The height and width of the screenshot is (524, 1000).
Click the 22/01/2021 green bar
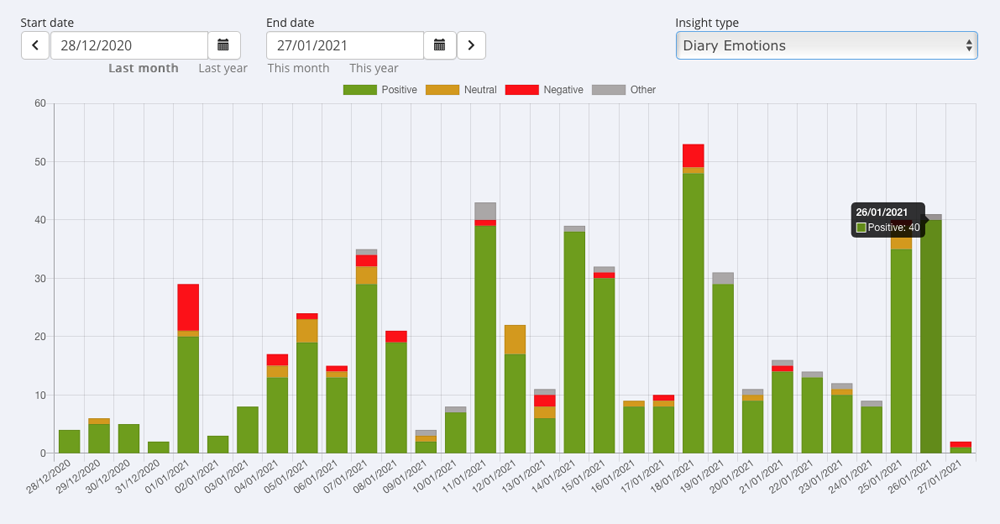click(812, 416)
